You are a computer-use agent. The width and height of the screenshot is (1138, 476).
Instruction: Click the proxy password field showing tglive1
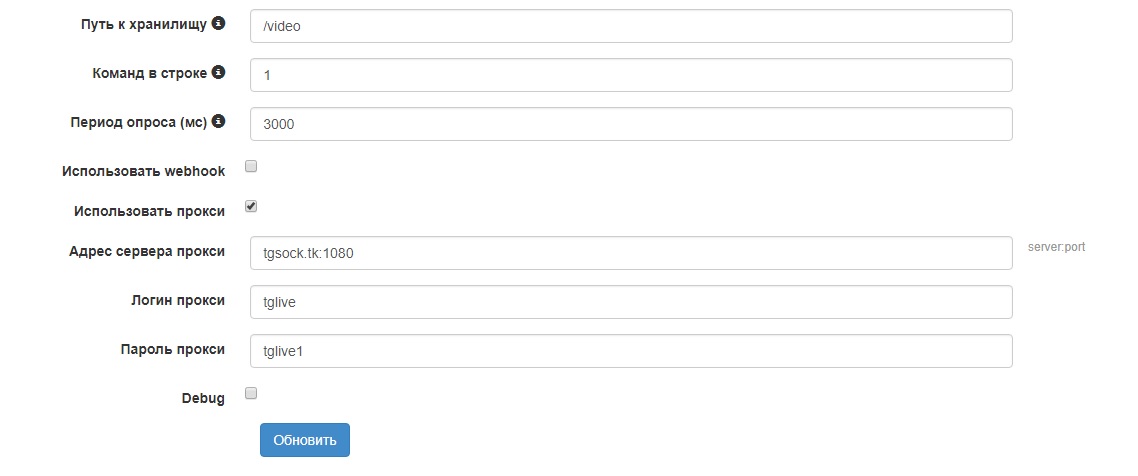click(x=631, y=351)
